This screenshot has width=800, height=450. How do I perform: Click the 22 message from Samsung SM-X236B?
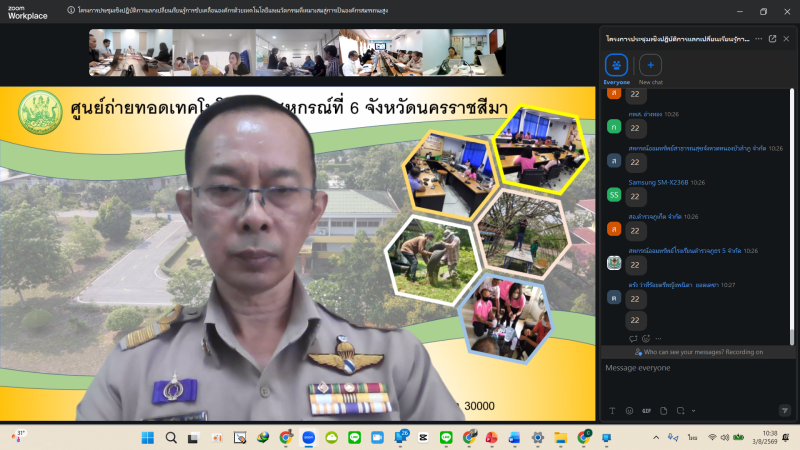pyautogui.click(x=635, y=196)
